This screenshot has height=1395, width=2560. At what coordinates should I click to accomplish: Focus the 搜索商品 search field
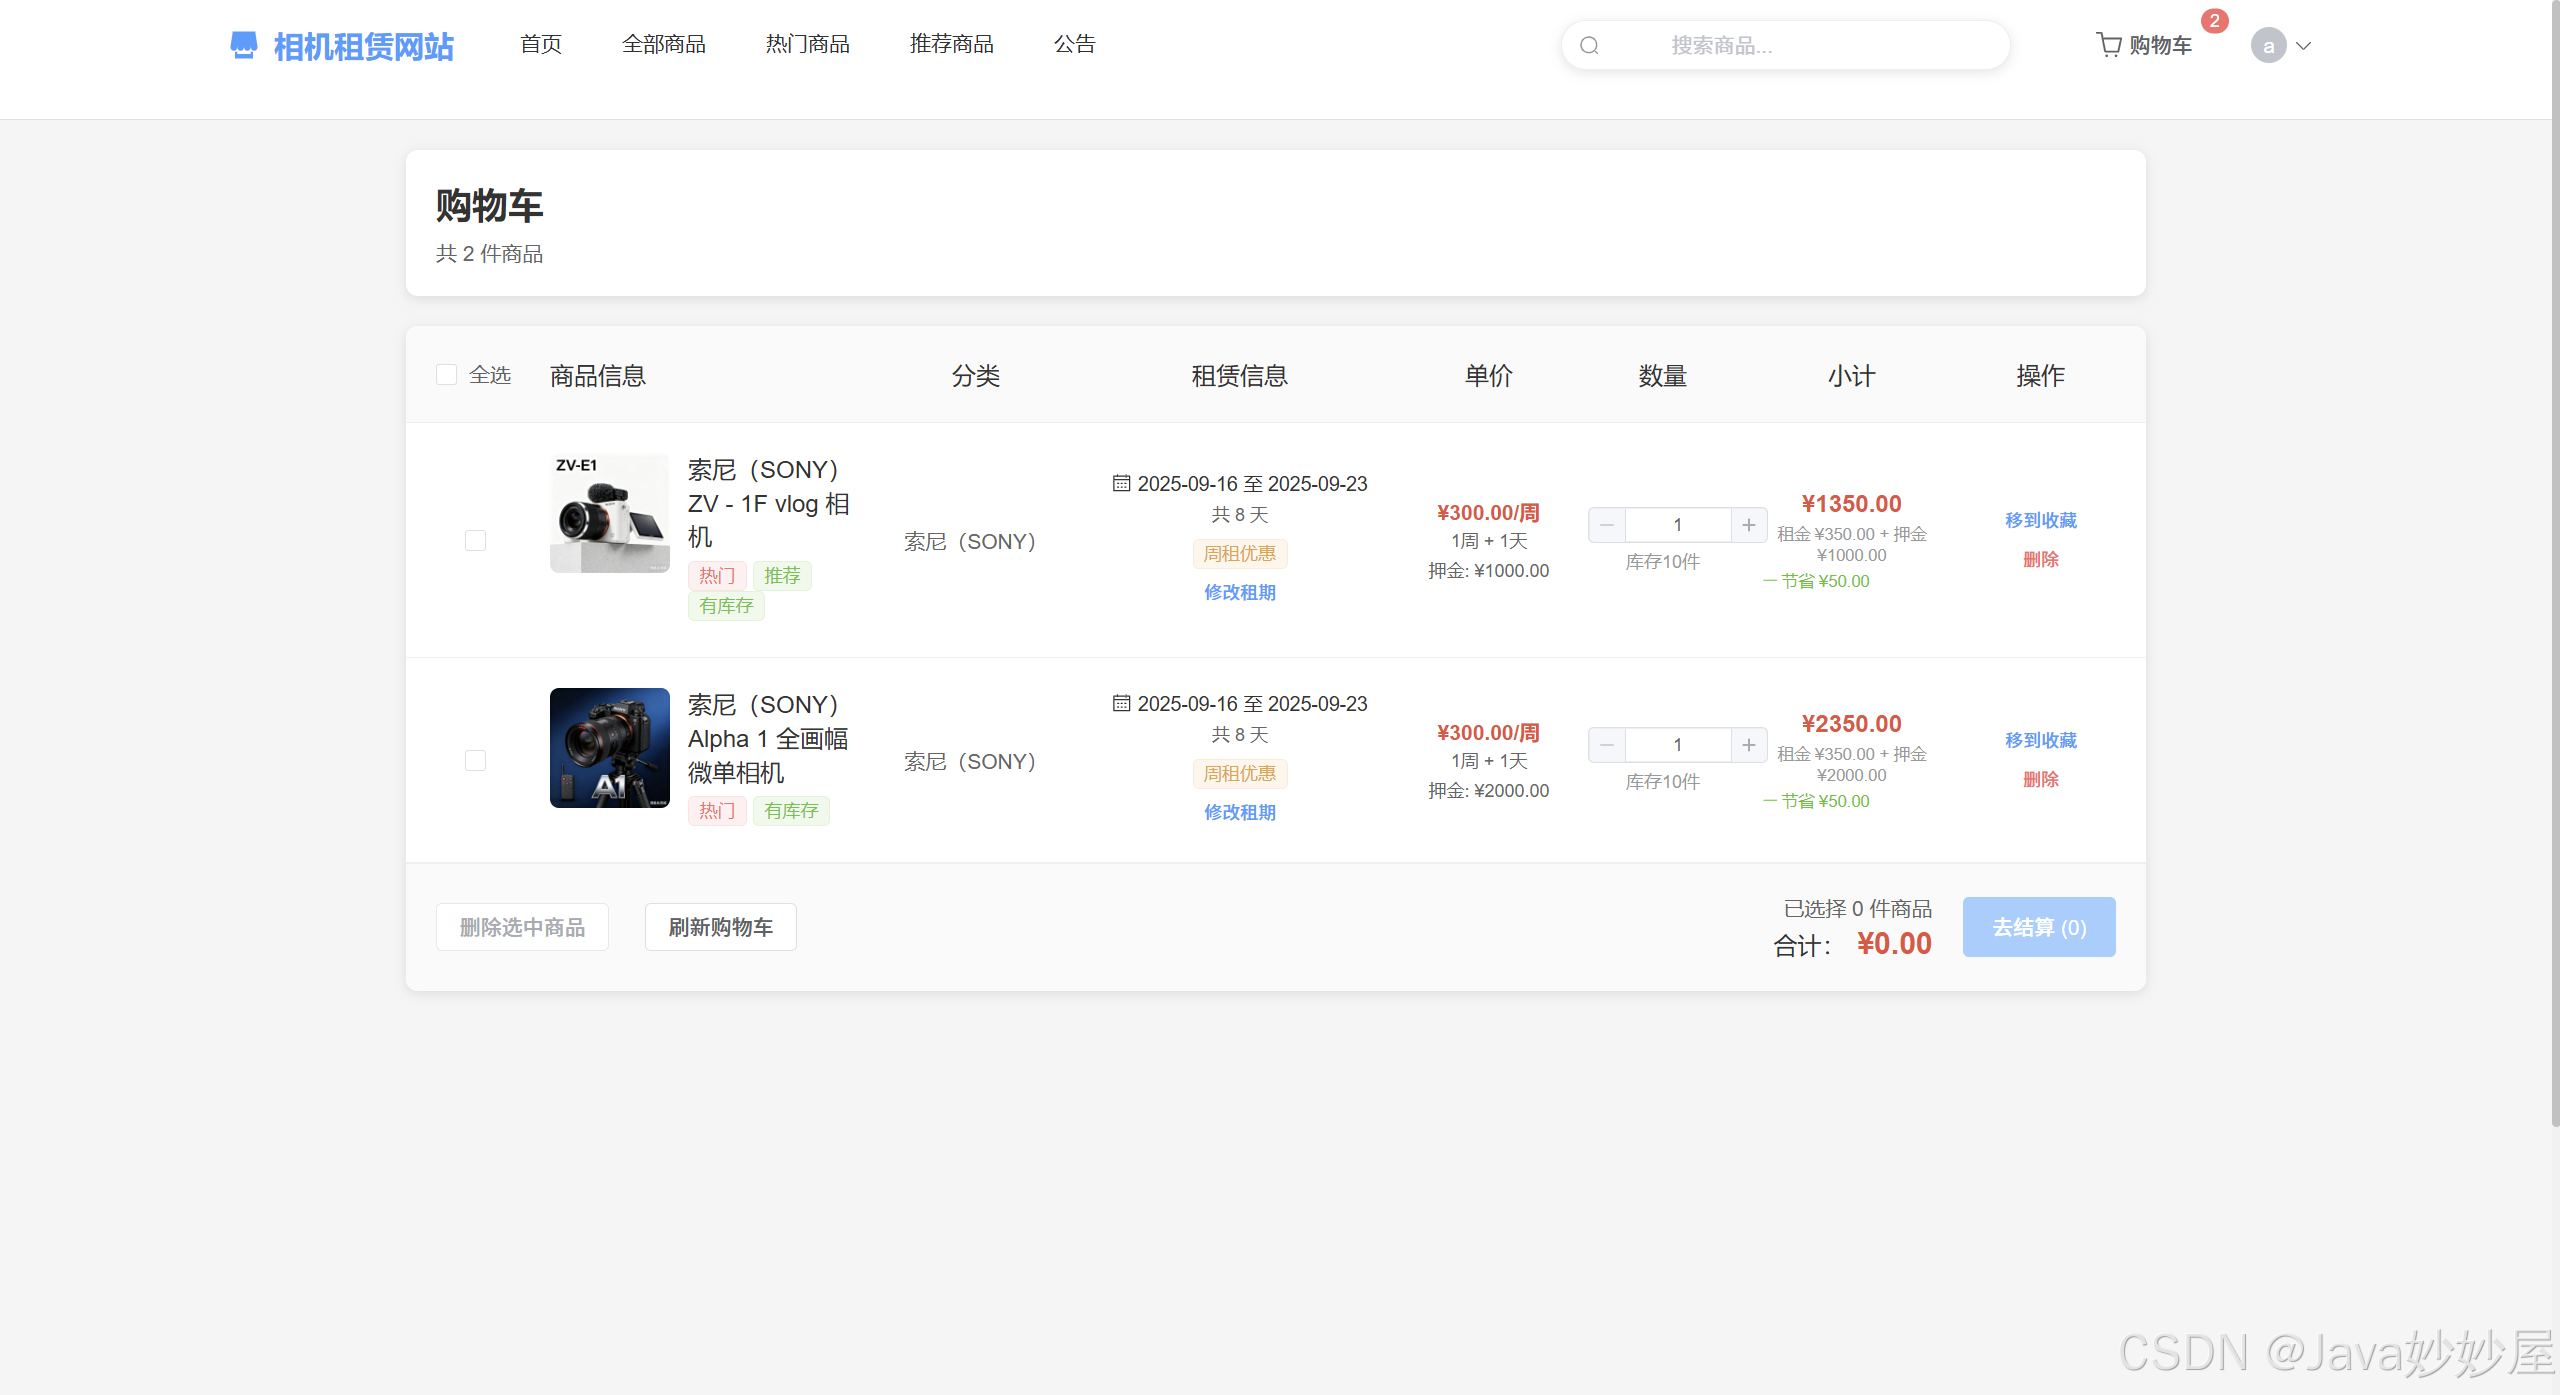click(x=1786, y=46)
